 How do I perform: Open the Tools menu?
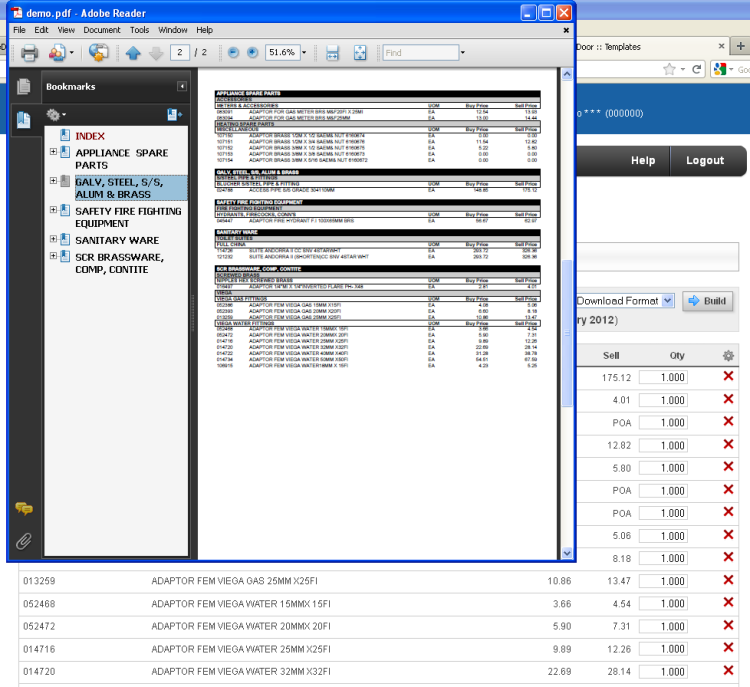click(139, 30)
